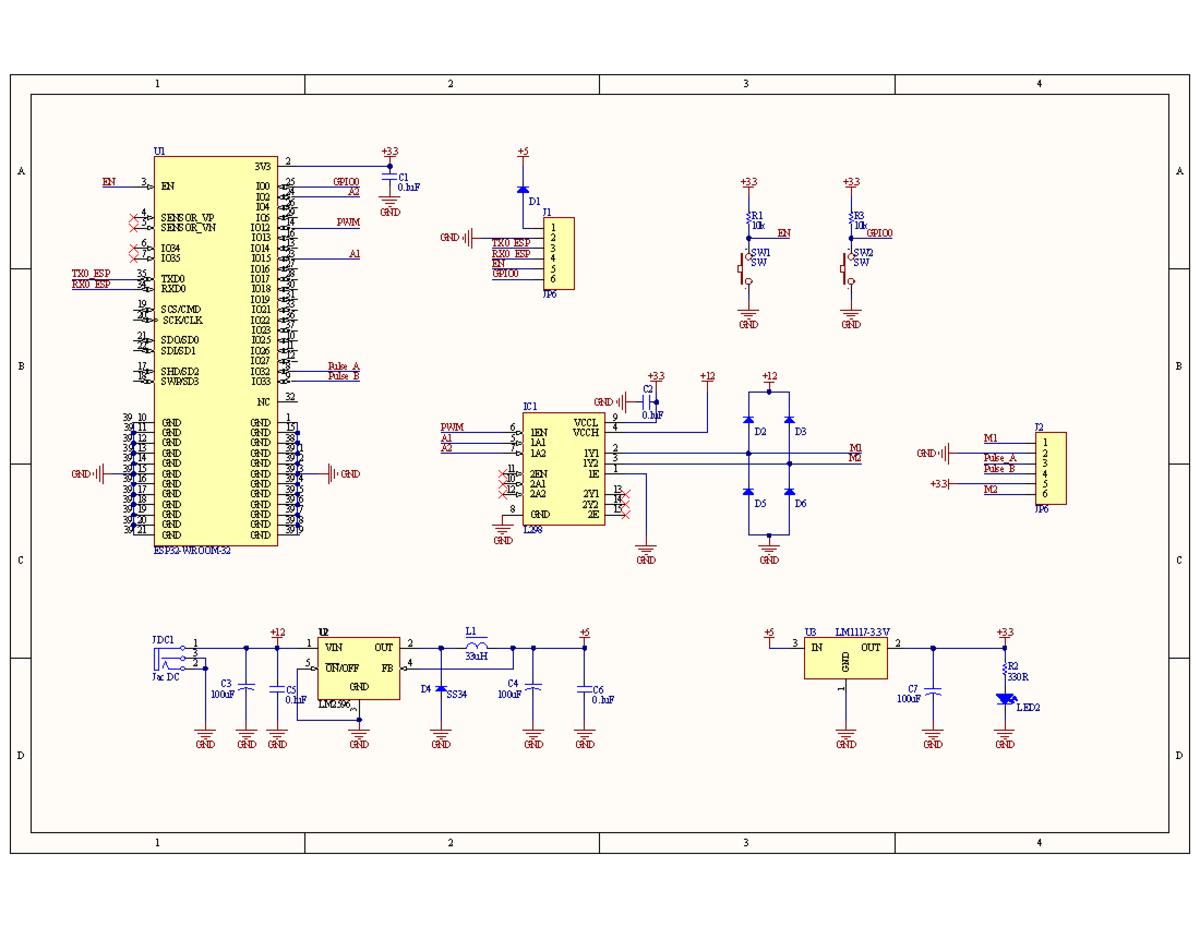Screen dimensions: 1200x927
Task: Select flyback diode D6
Action: (x=789, y=492)
